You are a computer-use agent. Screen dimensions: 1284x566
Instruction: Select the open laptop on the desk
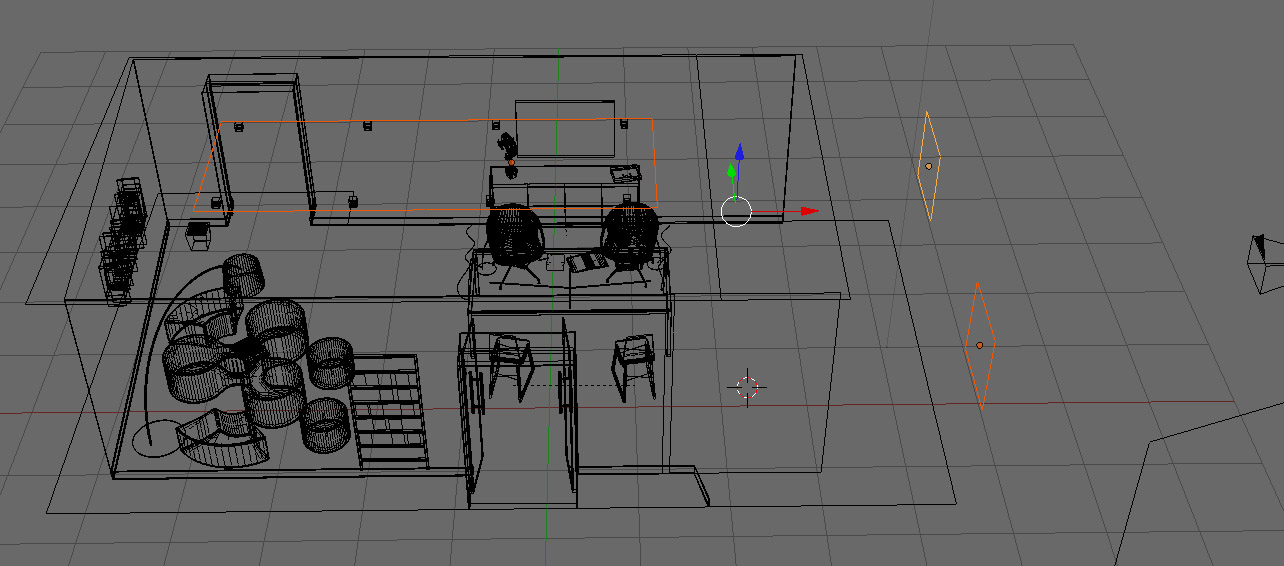586,262
